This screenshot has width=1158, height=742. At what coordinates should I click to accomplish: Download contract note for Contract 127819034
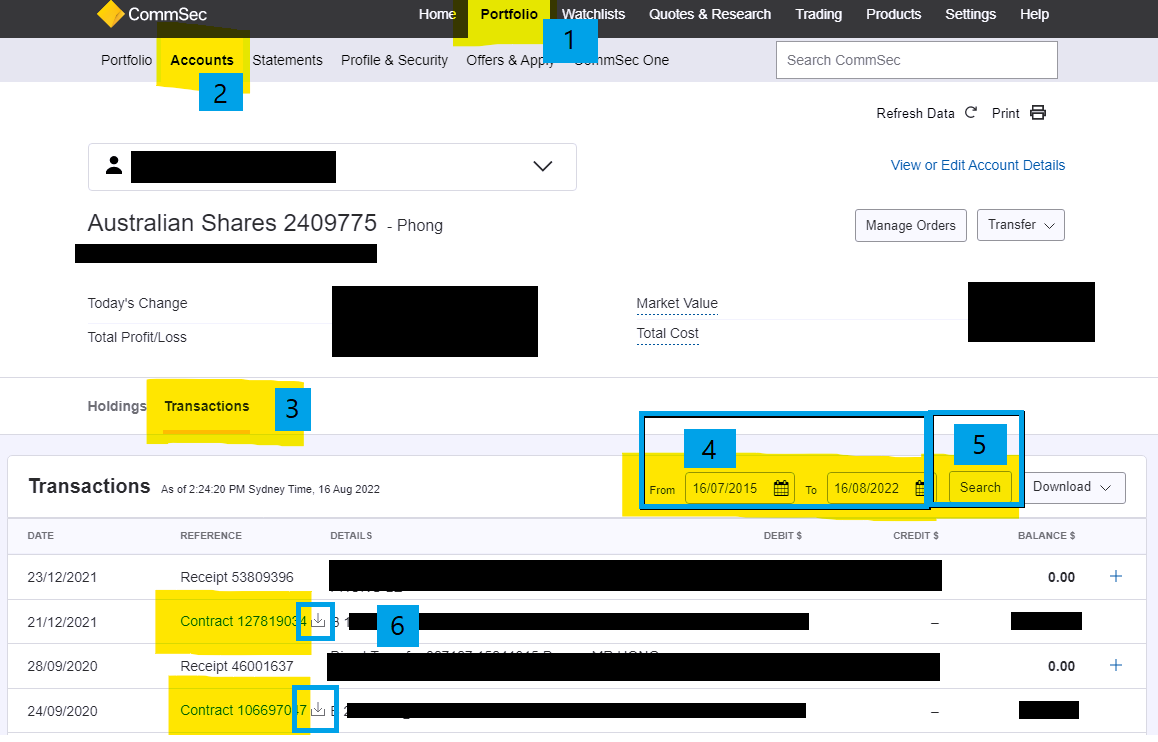[x=318, y=620]
